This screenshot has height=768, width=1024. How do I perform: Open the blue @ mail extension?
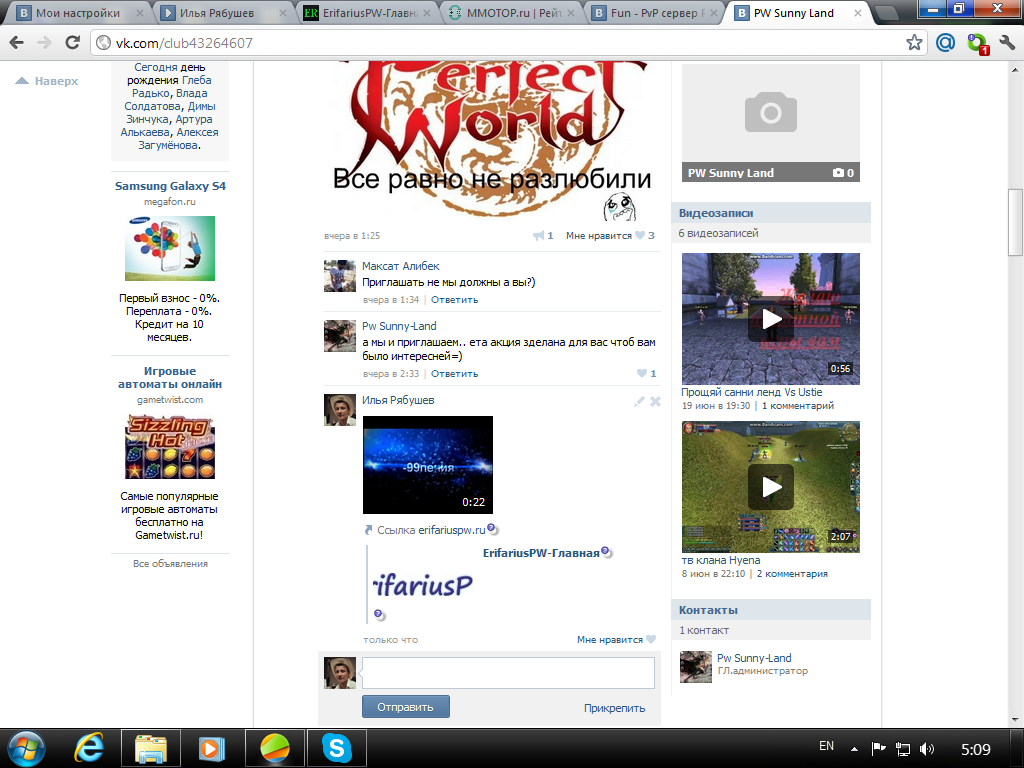pyautogui.click(x=945, y=42)
